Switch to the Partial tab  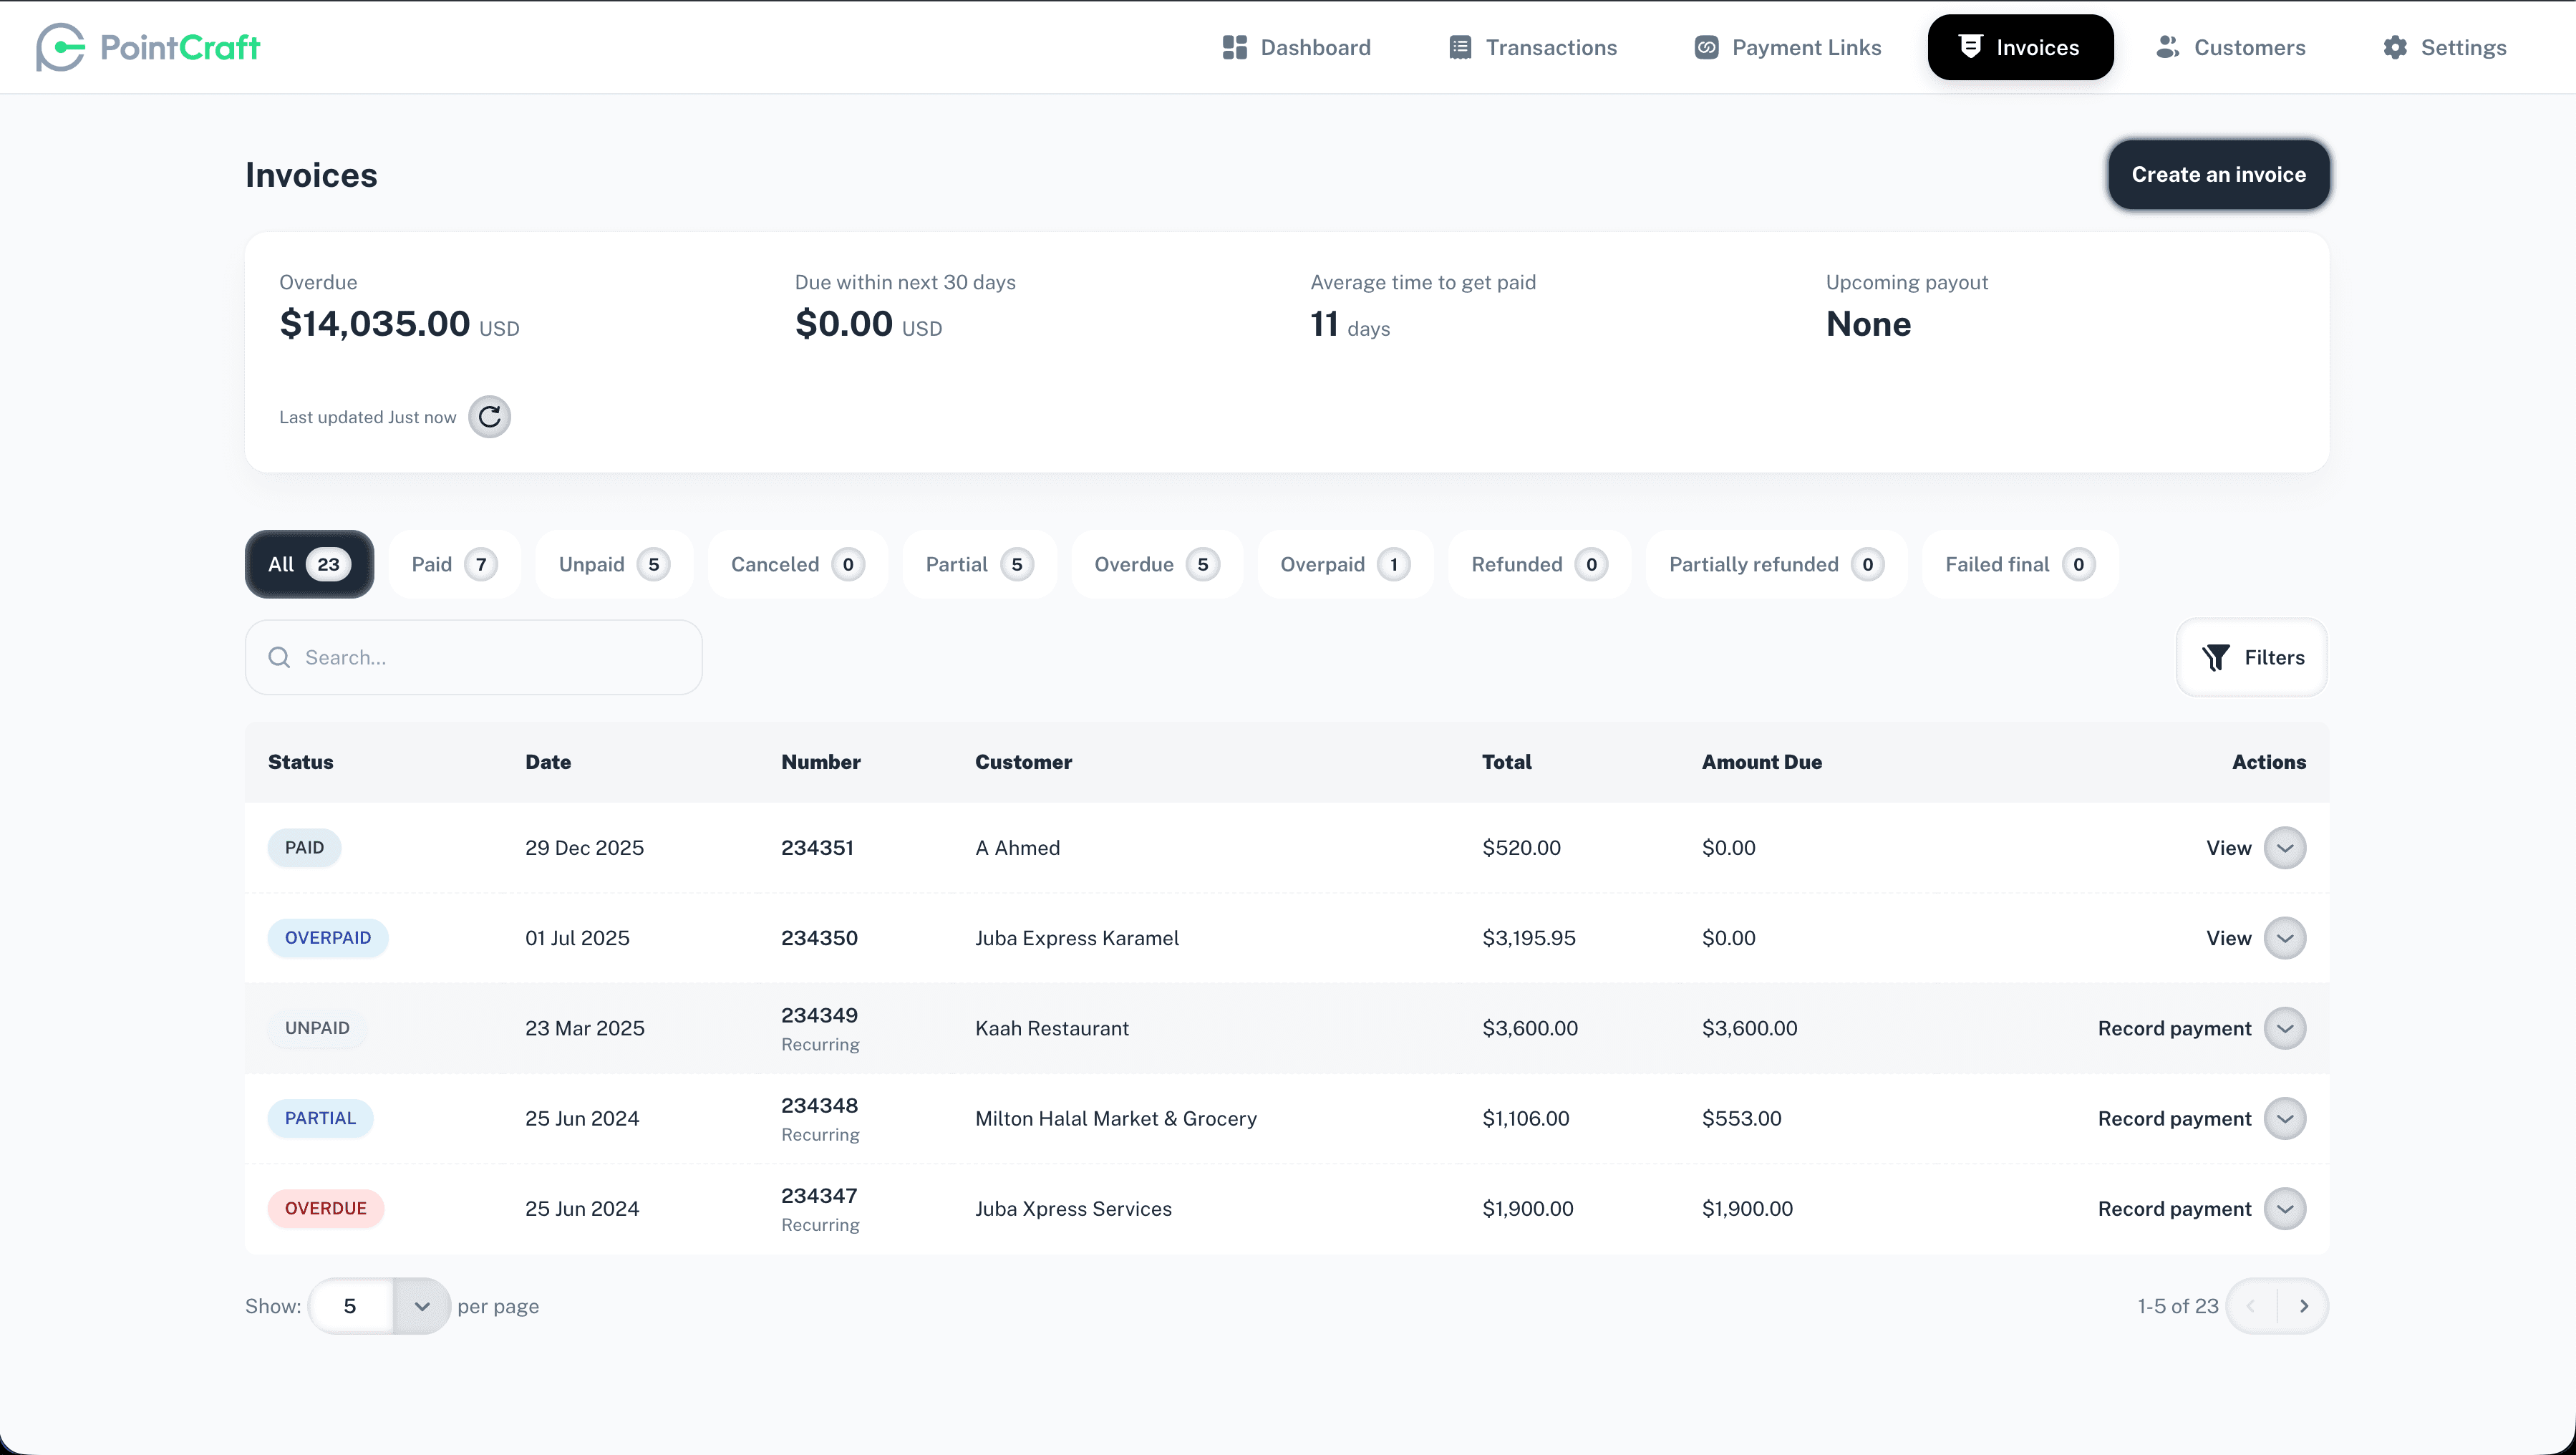point(979,564)
